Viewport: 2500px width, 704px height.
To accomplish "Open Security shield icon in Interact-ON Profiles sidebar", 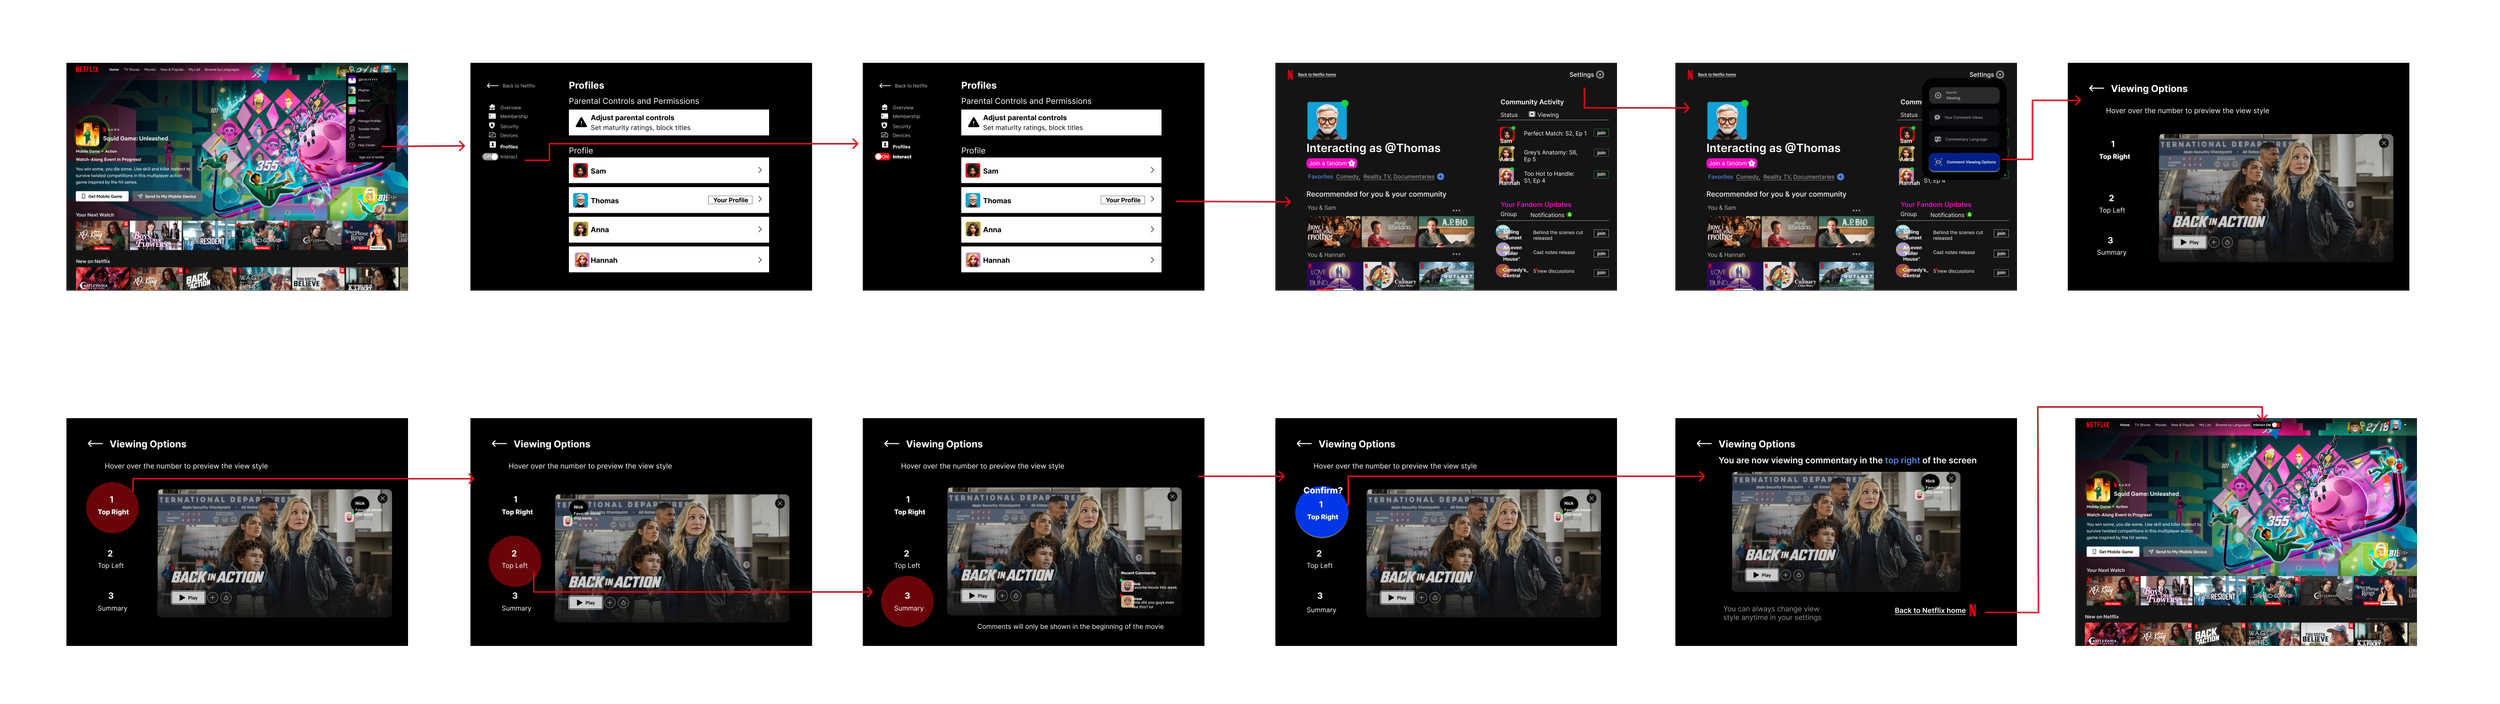I will click(x=884, y=126).
